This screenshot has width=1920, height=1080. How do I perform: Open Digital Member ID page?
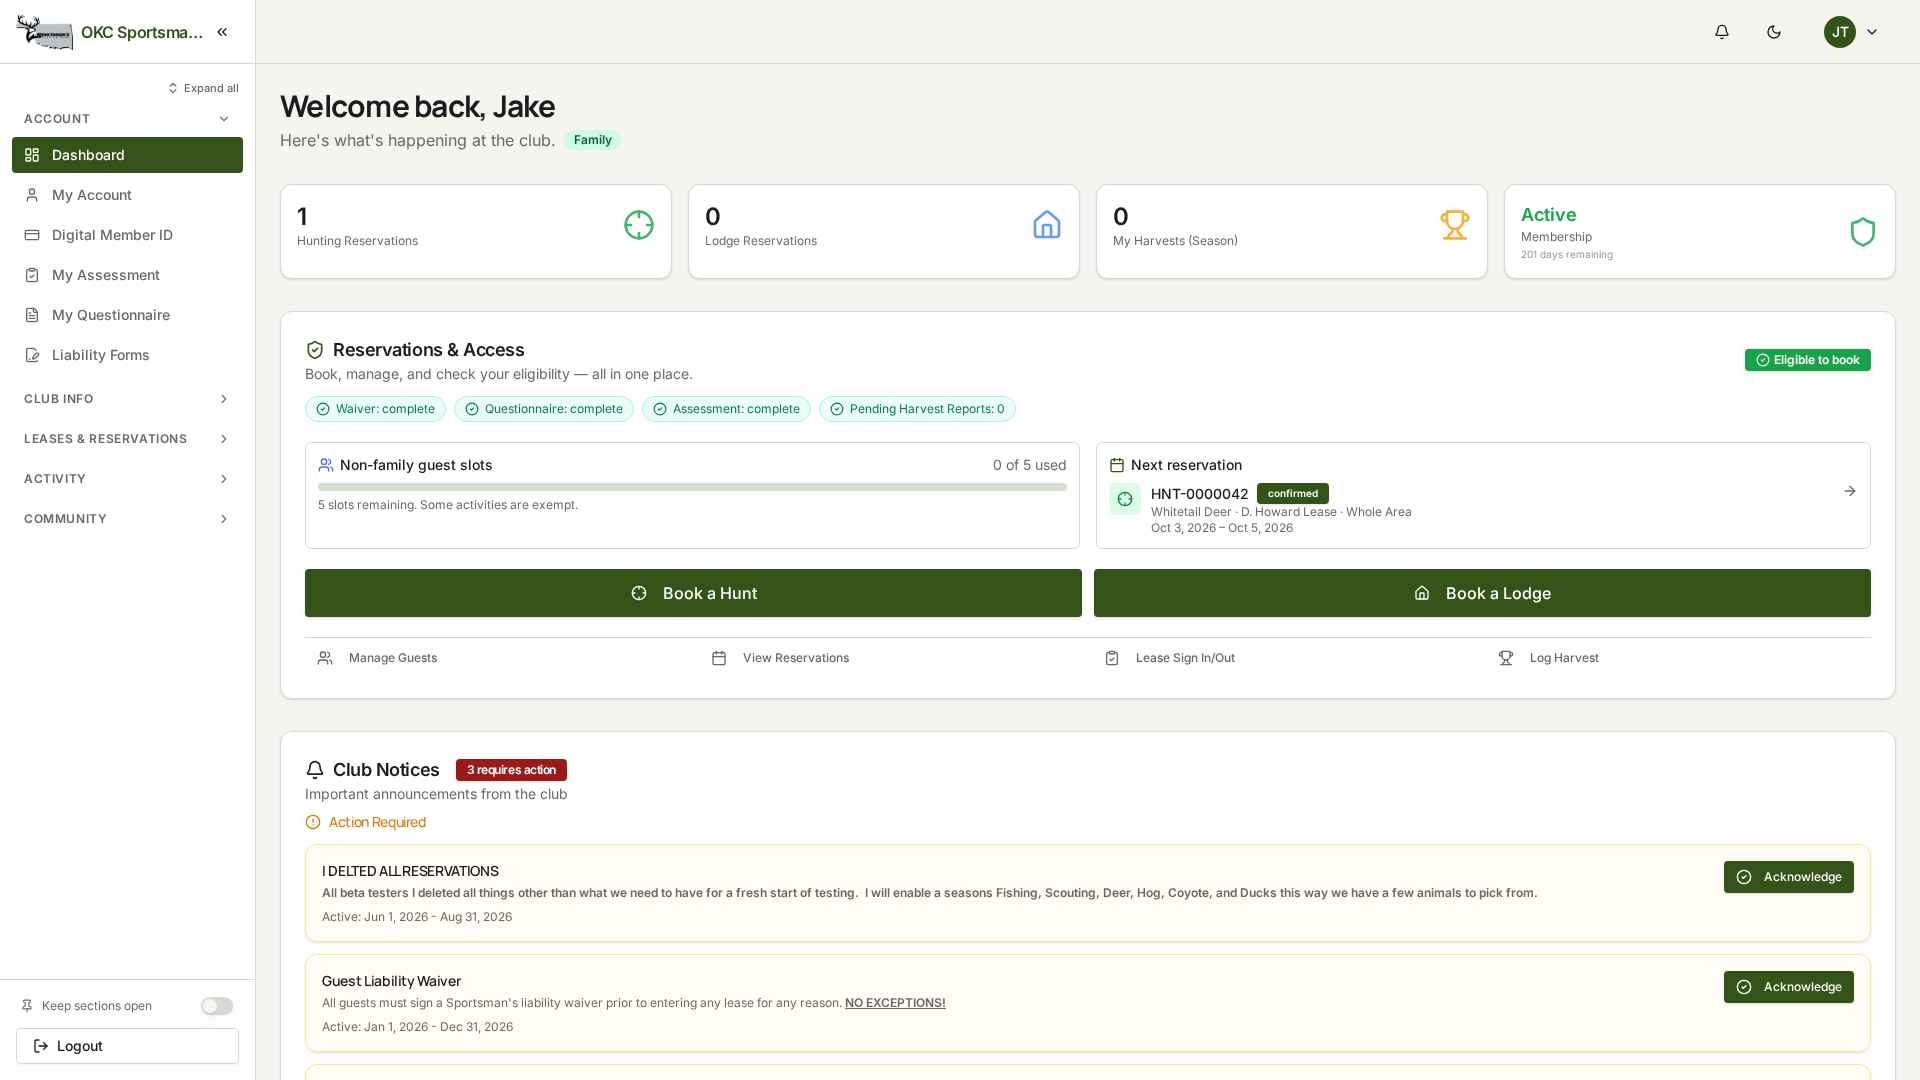(x=127, y=235)
